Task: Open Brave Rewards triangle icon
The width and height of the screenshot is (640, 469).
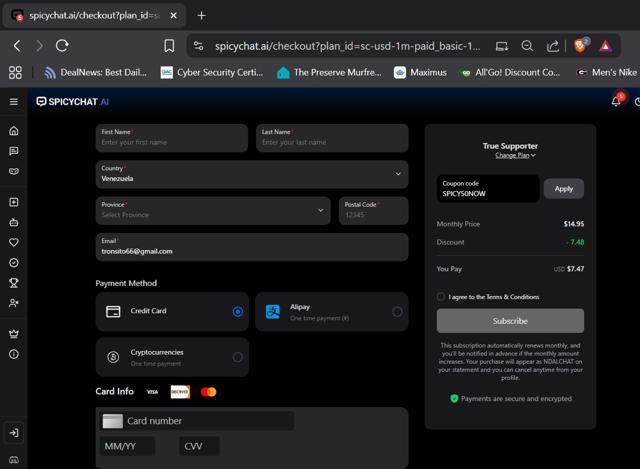Action: click(x=606, y=46)
